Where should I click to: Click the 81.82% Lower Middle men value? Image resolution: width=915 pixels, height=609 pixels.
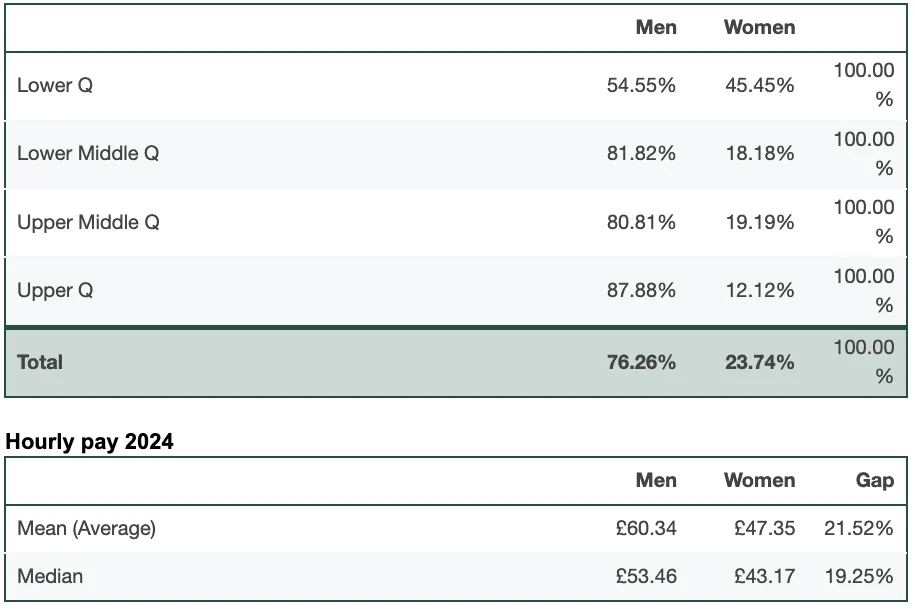click(641, 153)
